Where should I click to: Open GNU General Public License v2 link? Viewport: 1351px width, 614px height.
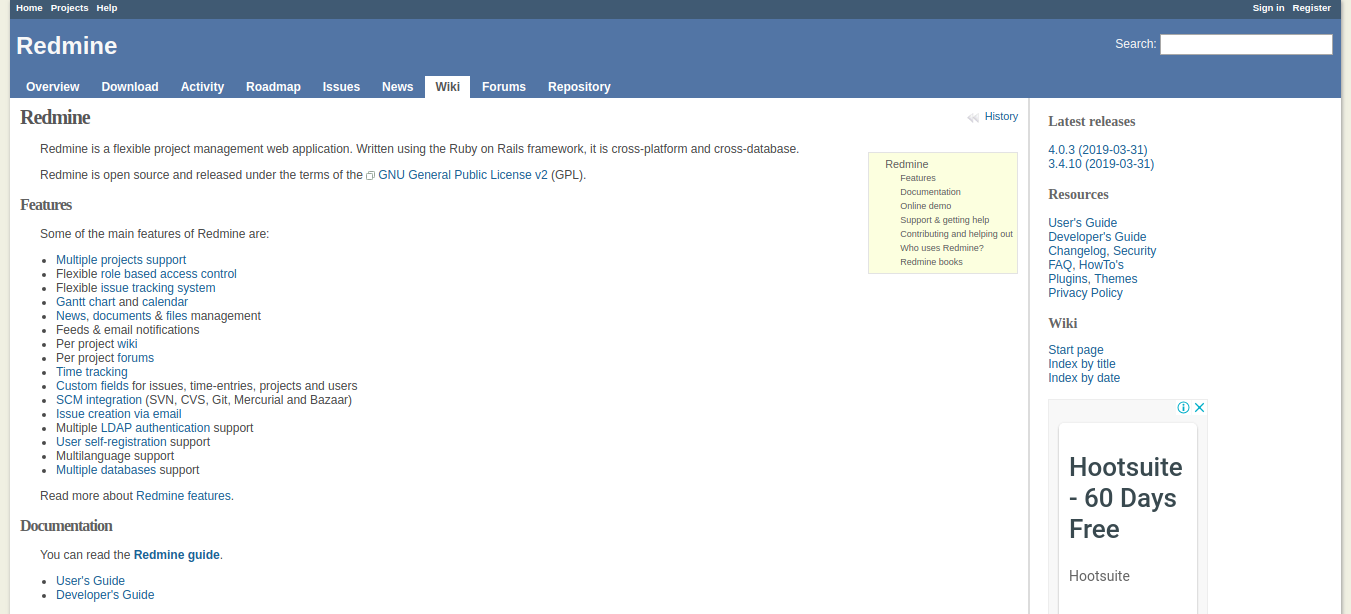pos(462,175)
